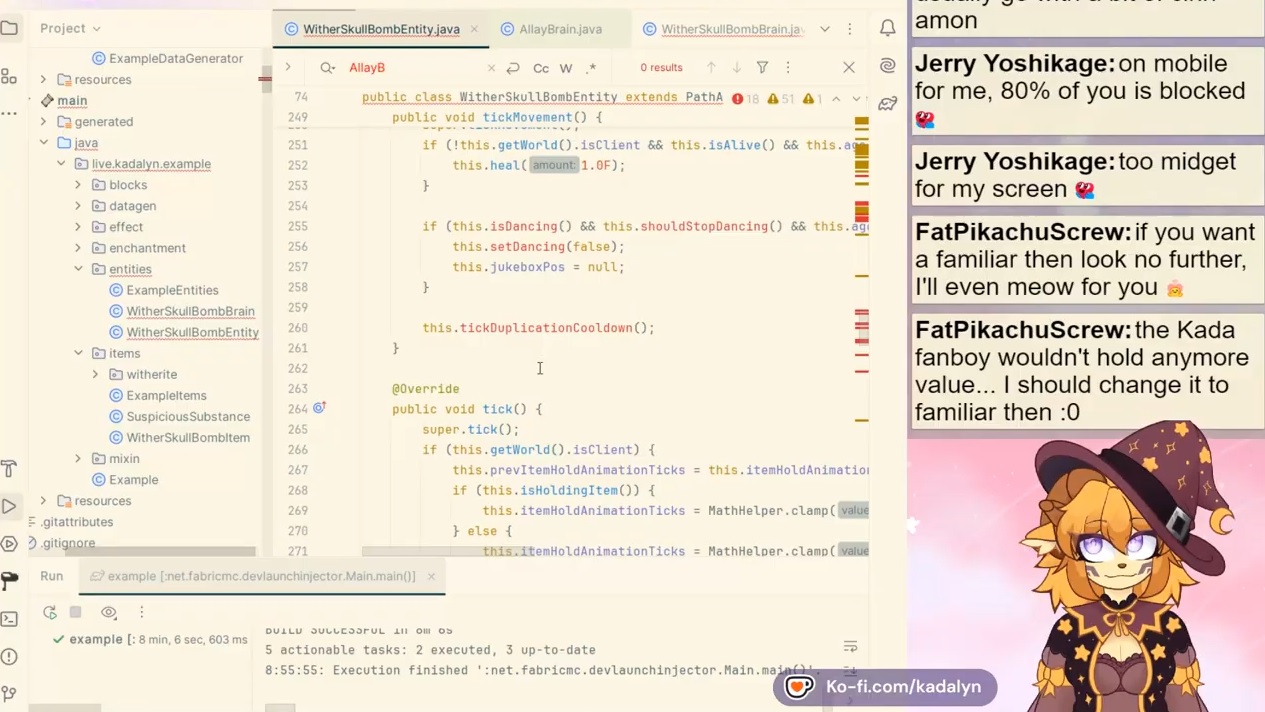Click the Structure tool window icon
The width and height of the screenshot is (1265, 712).
9,76
